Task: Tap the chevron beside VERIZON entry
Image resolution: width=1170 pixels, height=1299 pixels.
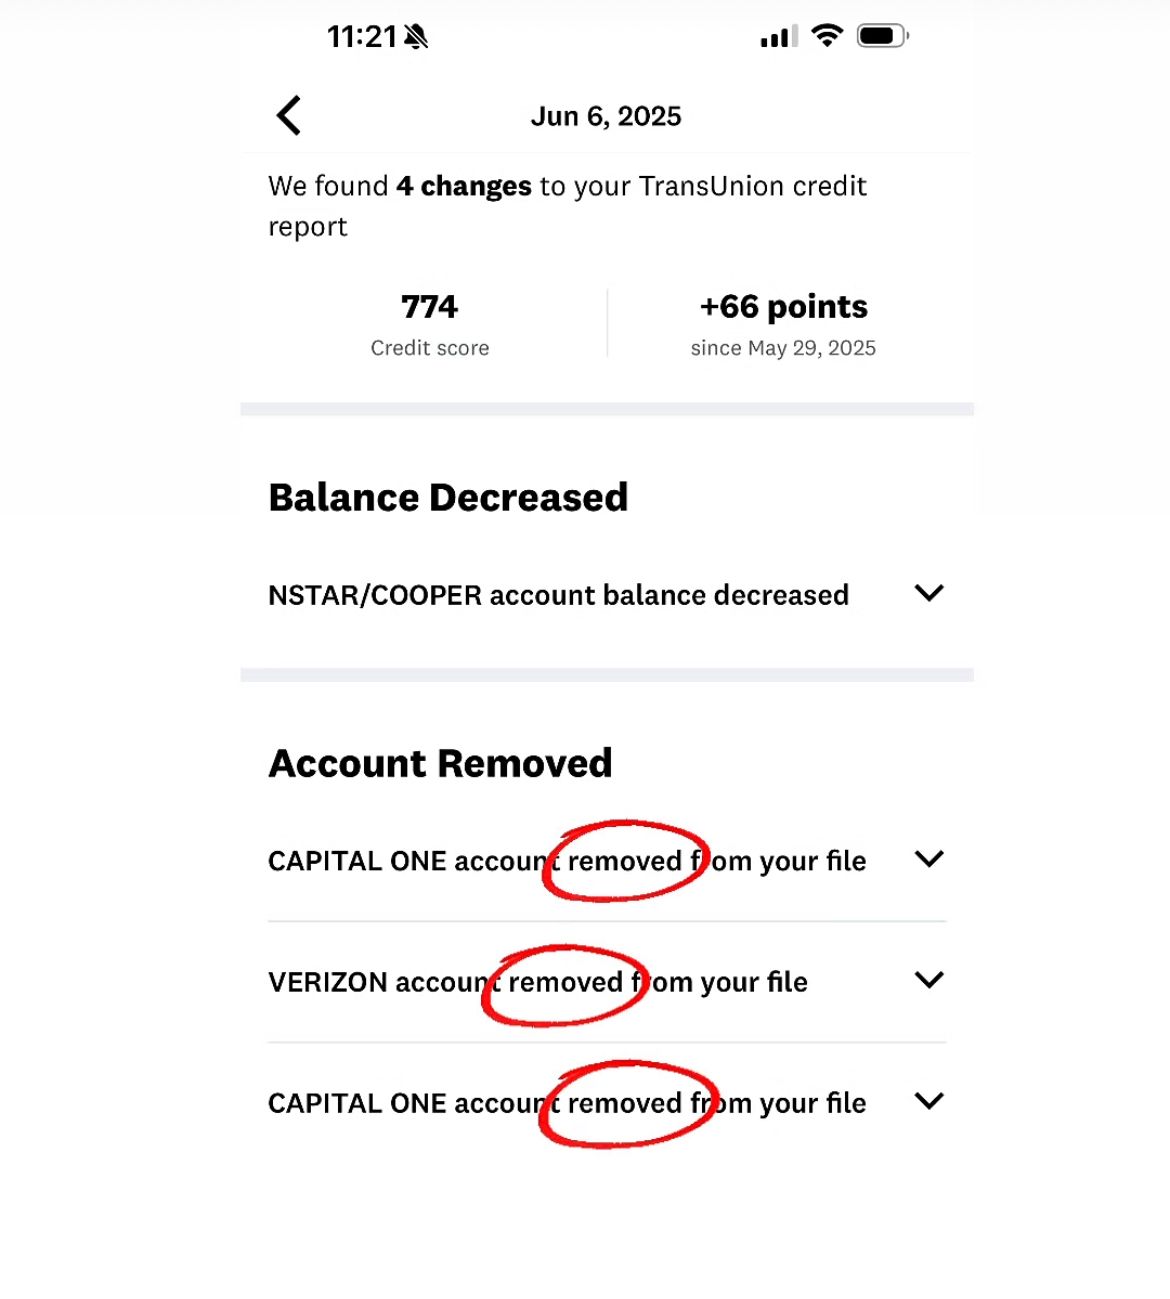Action: click(928, 980)
